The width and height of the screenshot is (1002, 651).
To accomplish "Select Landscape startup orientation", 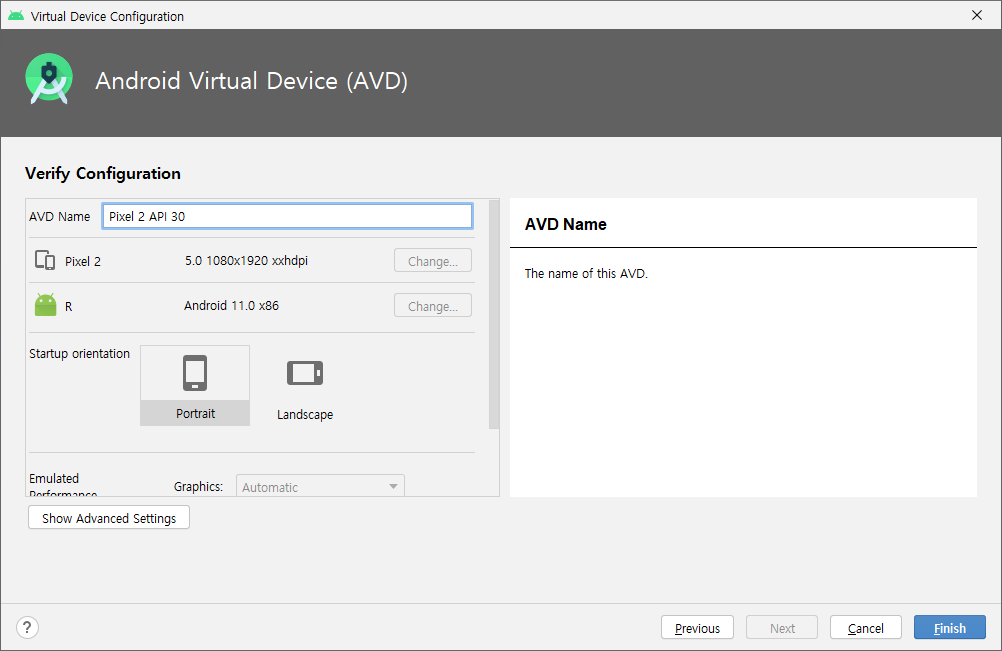I will tap(305, 385).
